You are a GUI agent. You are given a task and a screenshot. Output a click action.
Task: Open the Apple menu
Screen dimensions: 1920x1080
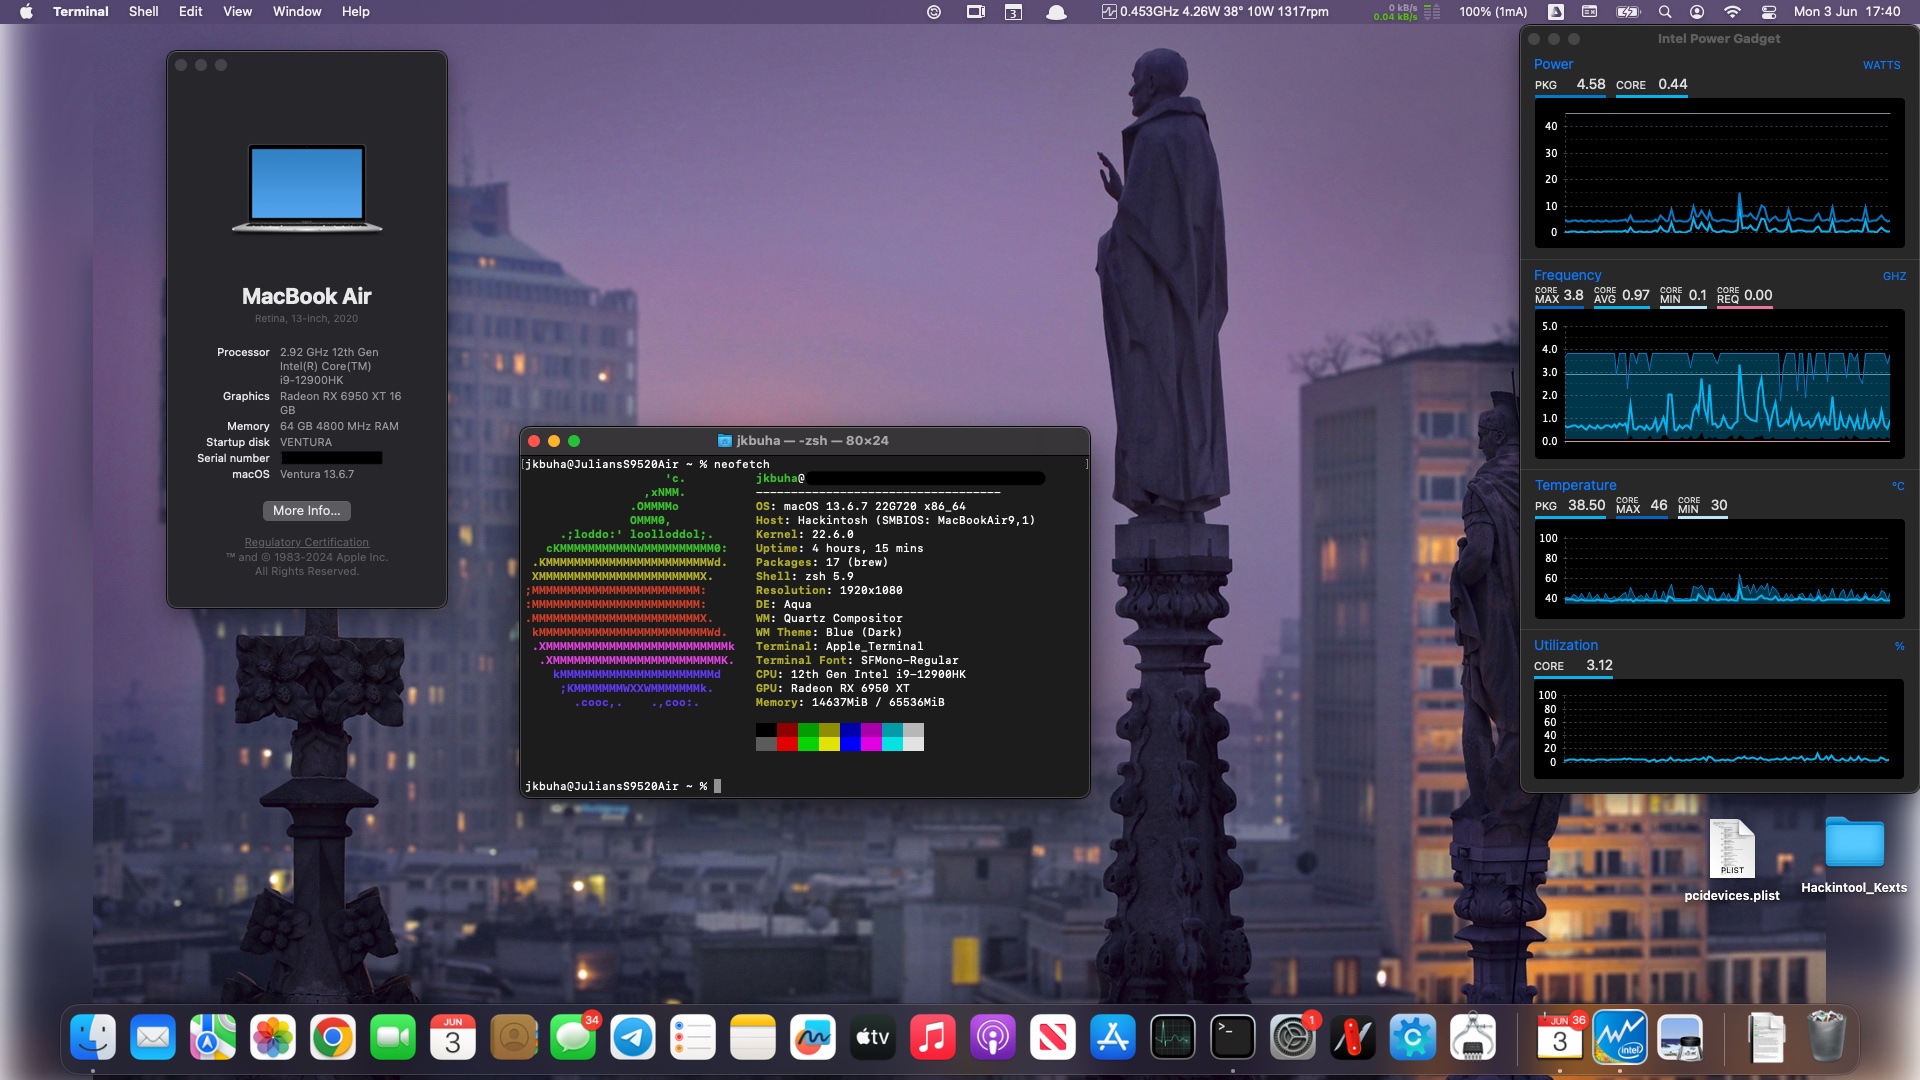(27, 12)
